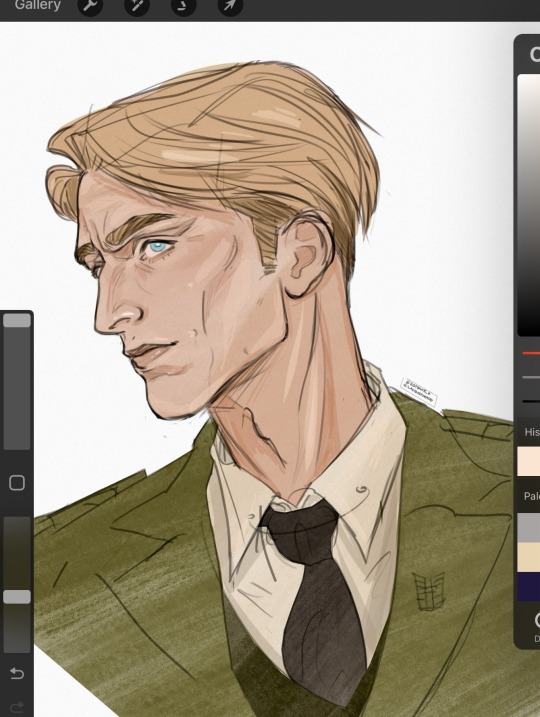Open the Actions wrench menu
Viewport: 540px width, 717px height.
point(90,5)
